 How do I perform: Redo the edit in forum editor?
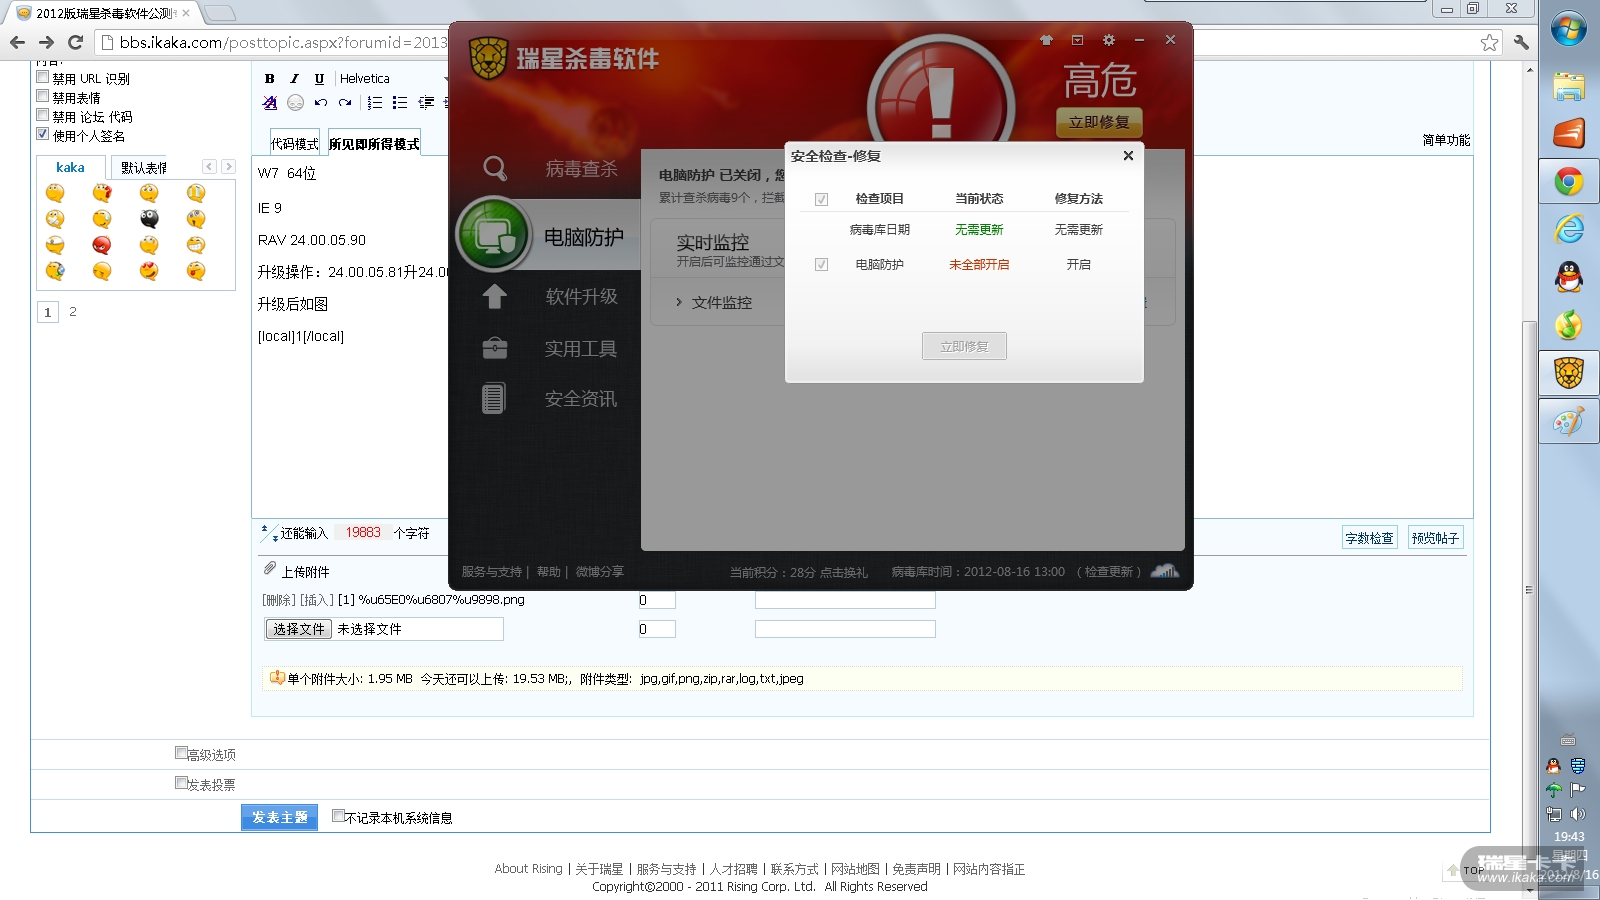tap(345, 102)
